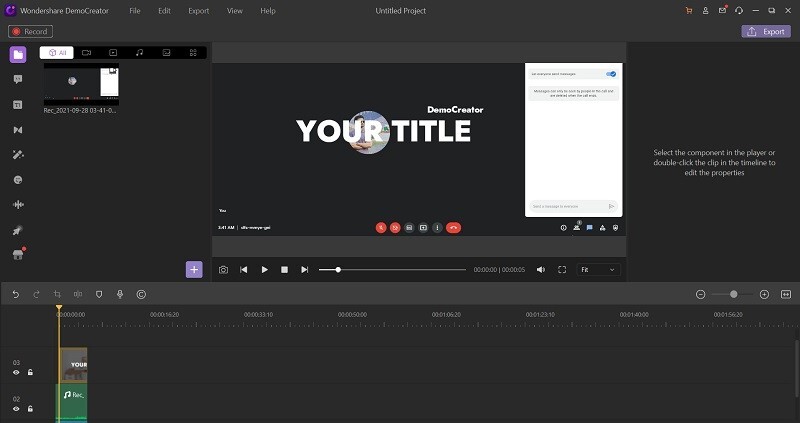Viewport: 800px width, 423px height.
Task: Select the Crop tool in timeline toolbar
Action: tap(57, 294)
